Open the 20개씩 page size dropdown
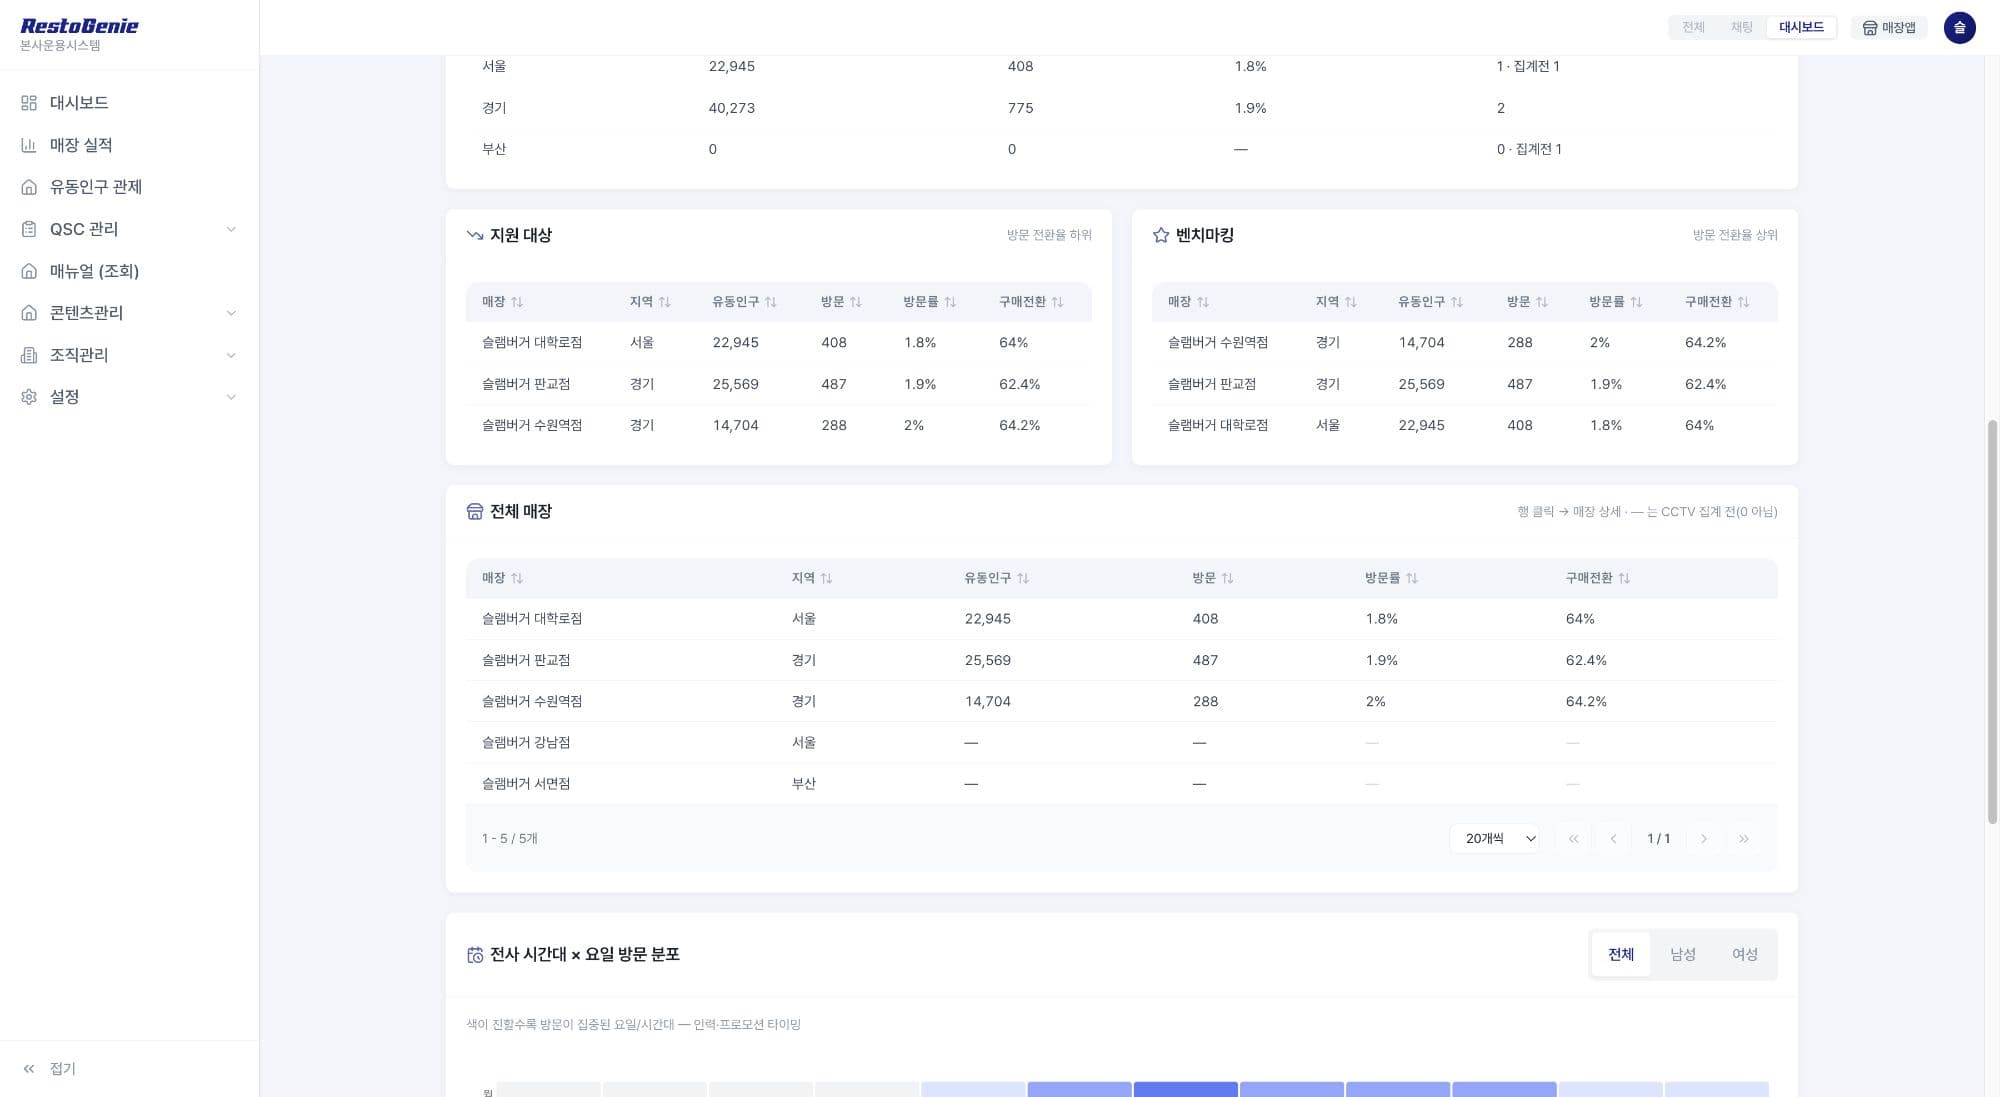This screenshot has height=1097, width=2000. click(1495, 839)
